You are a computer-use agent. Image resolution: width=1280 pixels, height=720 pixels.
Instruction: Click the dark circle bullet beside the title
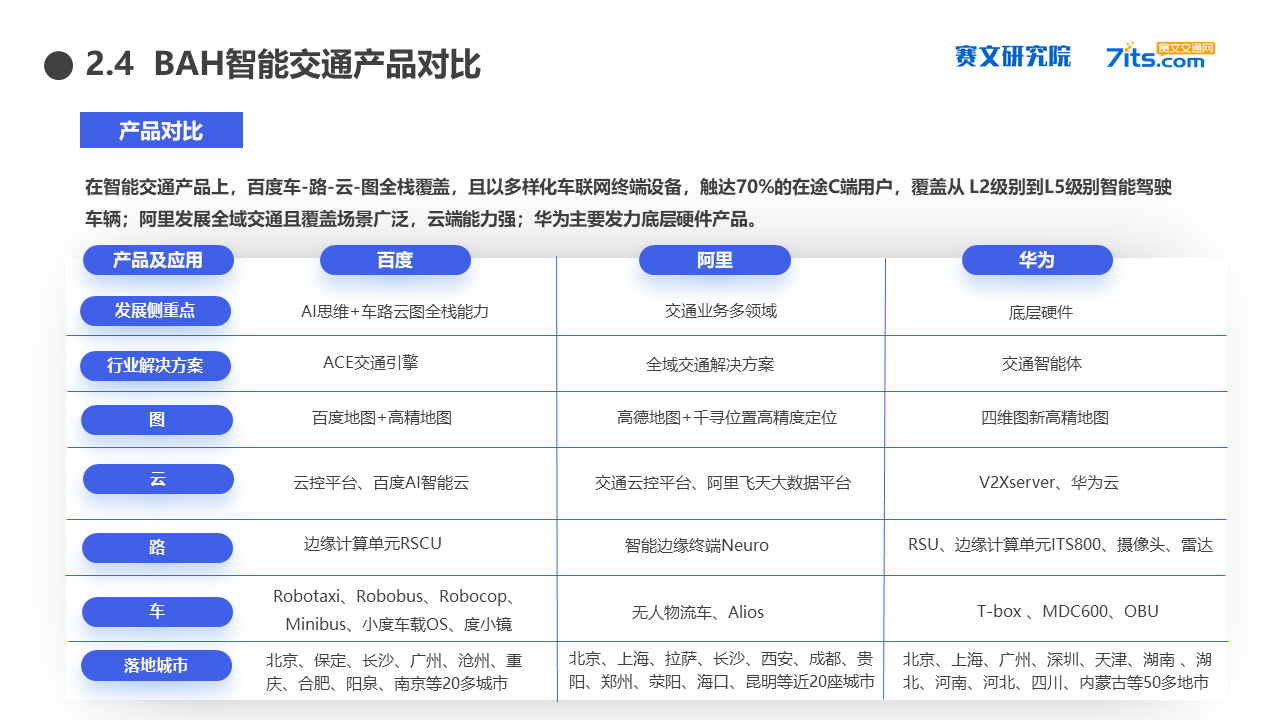[59, 65]
